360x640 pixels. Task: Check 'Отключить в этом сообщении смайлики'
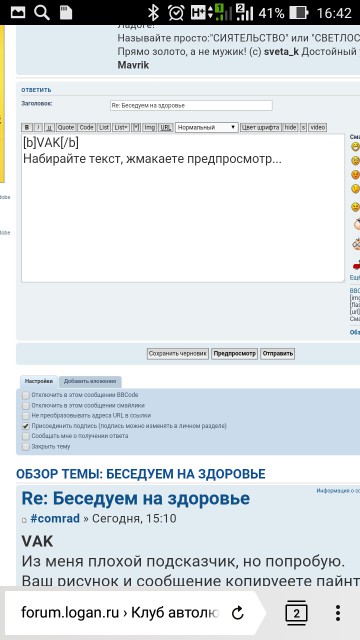point(26,405)
